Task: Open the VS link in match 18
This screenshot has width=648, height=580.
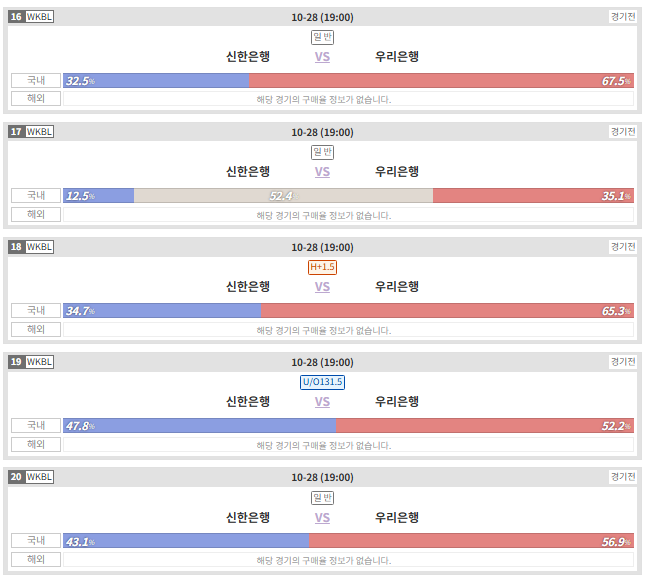Action: [322, 286]
